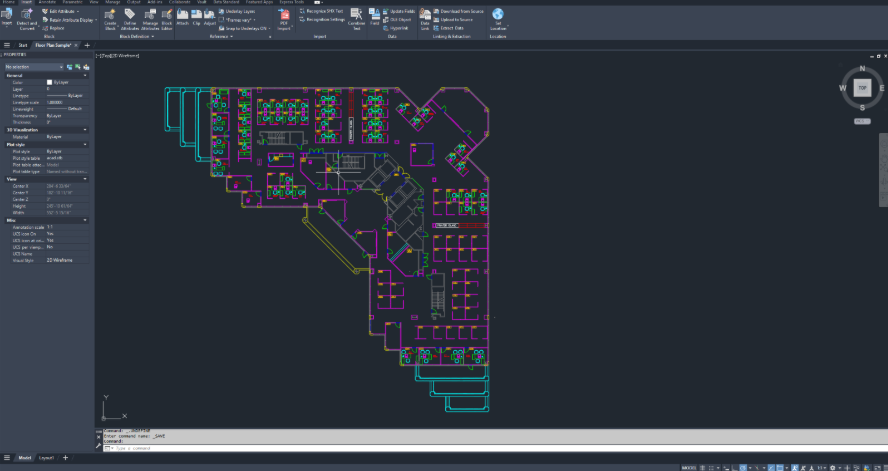This screenshot has height=471, width=888.
Task: Click the Attach reference icon
Action: [182, 14]
